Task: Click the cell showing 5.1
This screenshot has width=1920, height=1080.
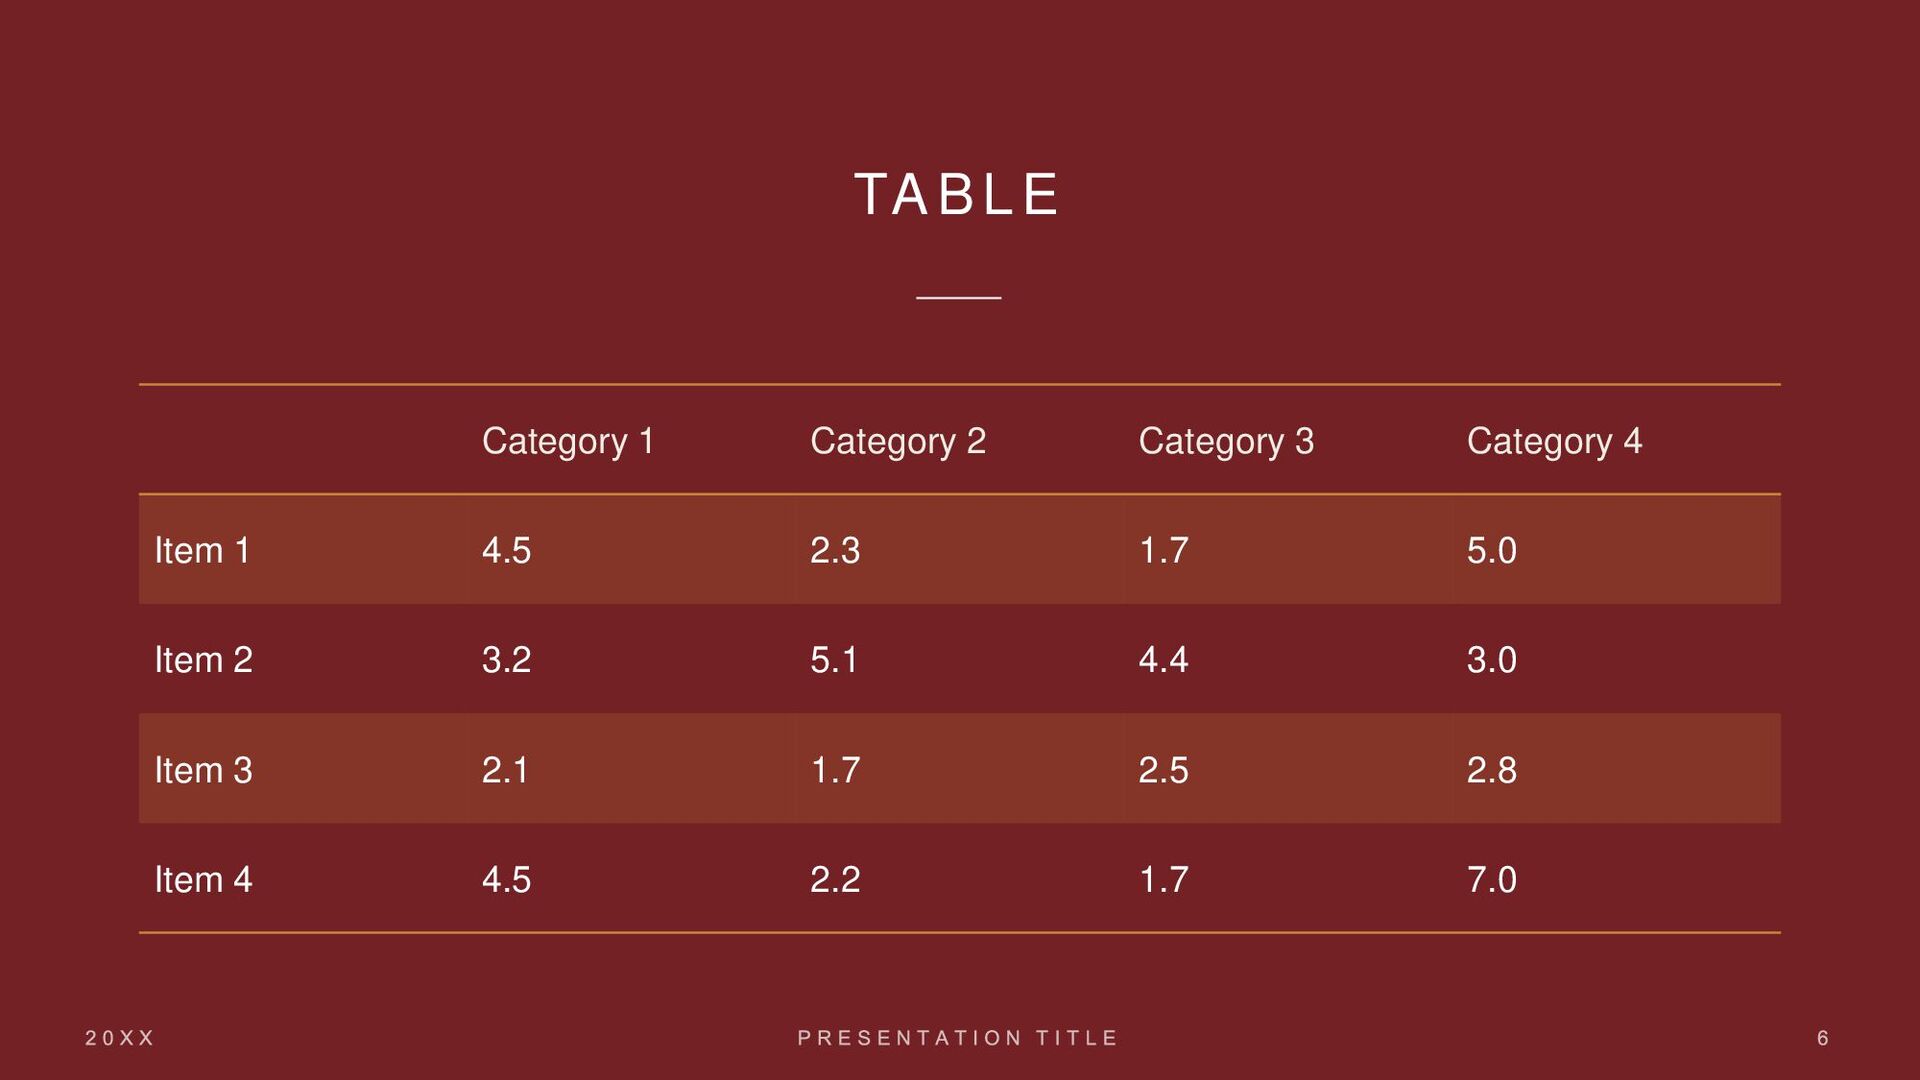Action: click(834, 660)
